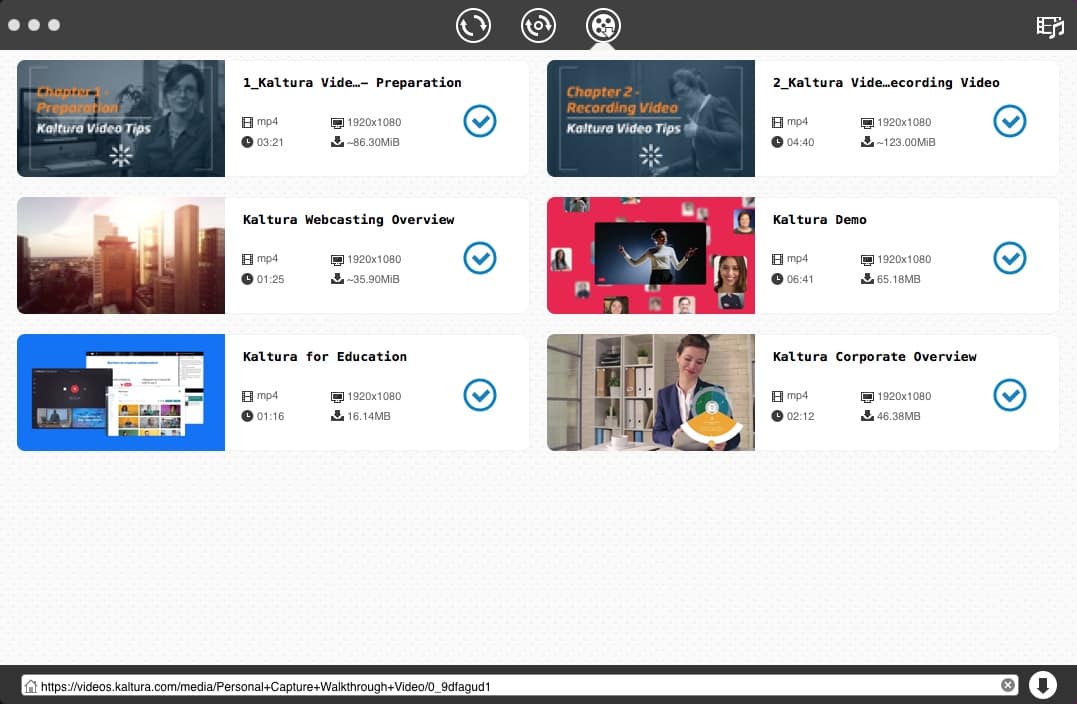The height and width of the screenshot is (704, 1077).
Task: Click the download size icon beside ~35.90MiB
Action: [337, 279]
